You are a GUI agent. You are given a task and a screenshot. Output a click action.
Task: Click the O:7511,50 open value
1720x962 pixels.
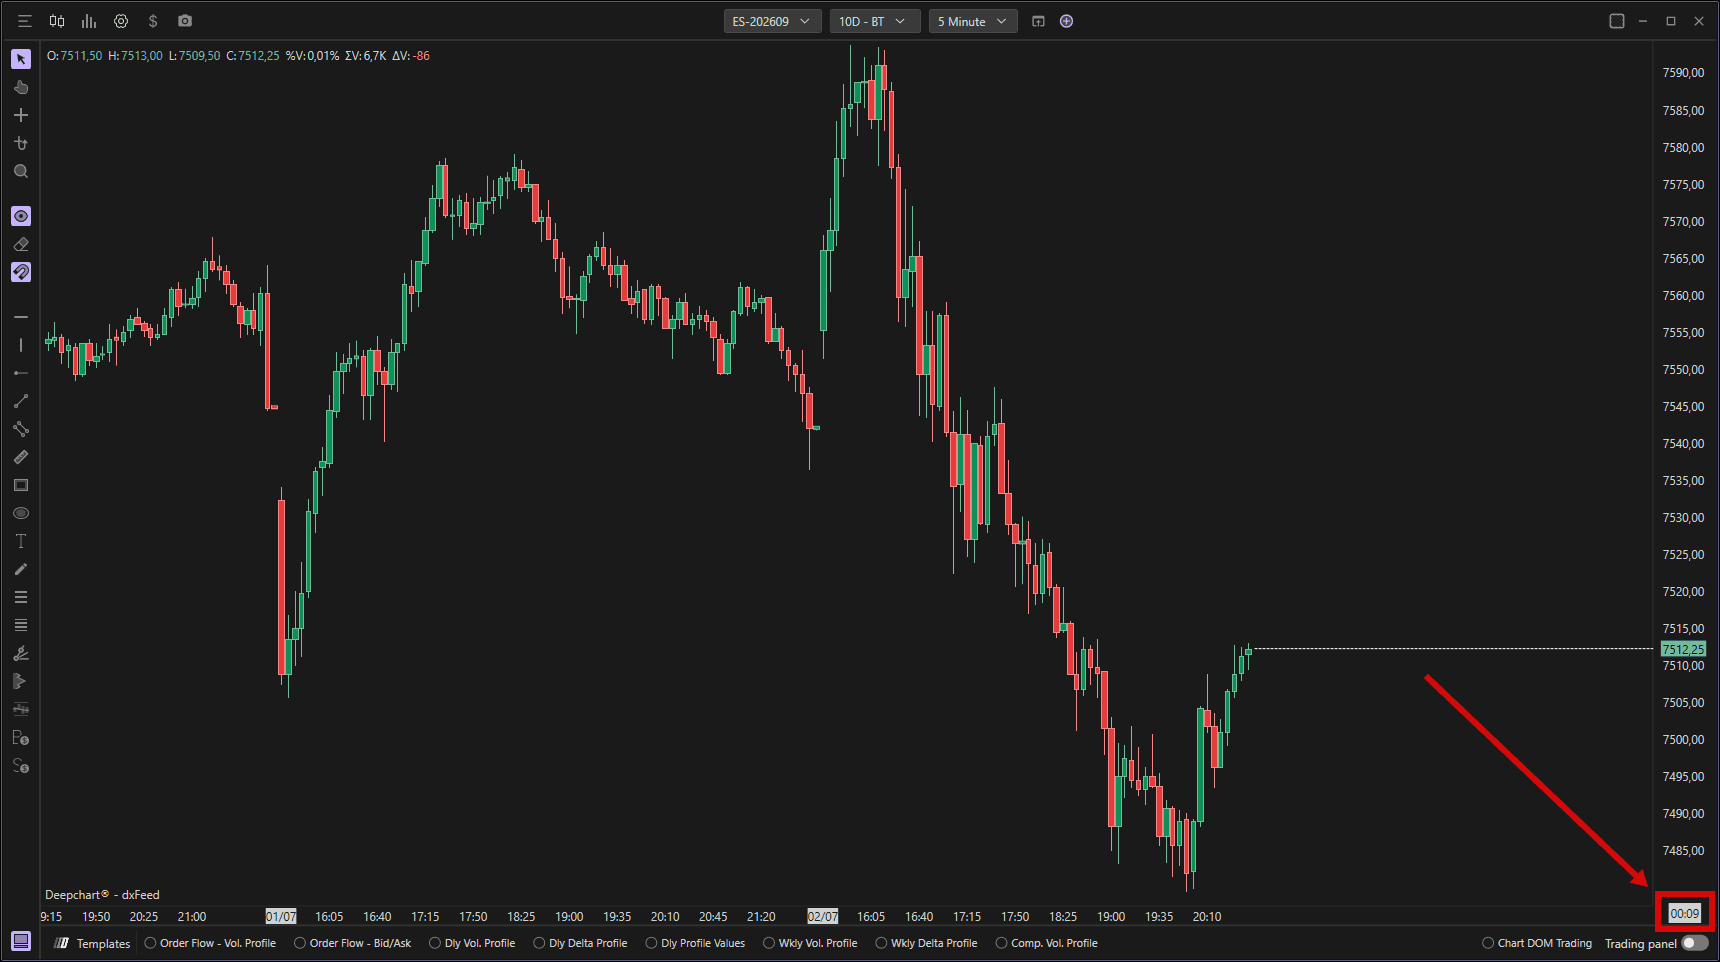(75, 56)
